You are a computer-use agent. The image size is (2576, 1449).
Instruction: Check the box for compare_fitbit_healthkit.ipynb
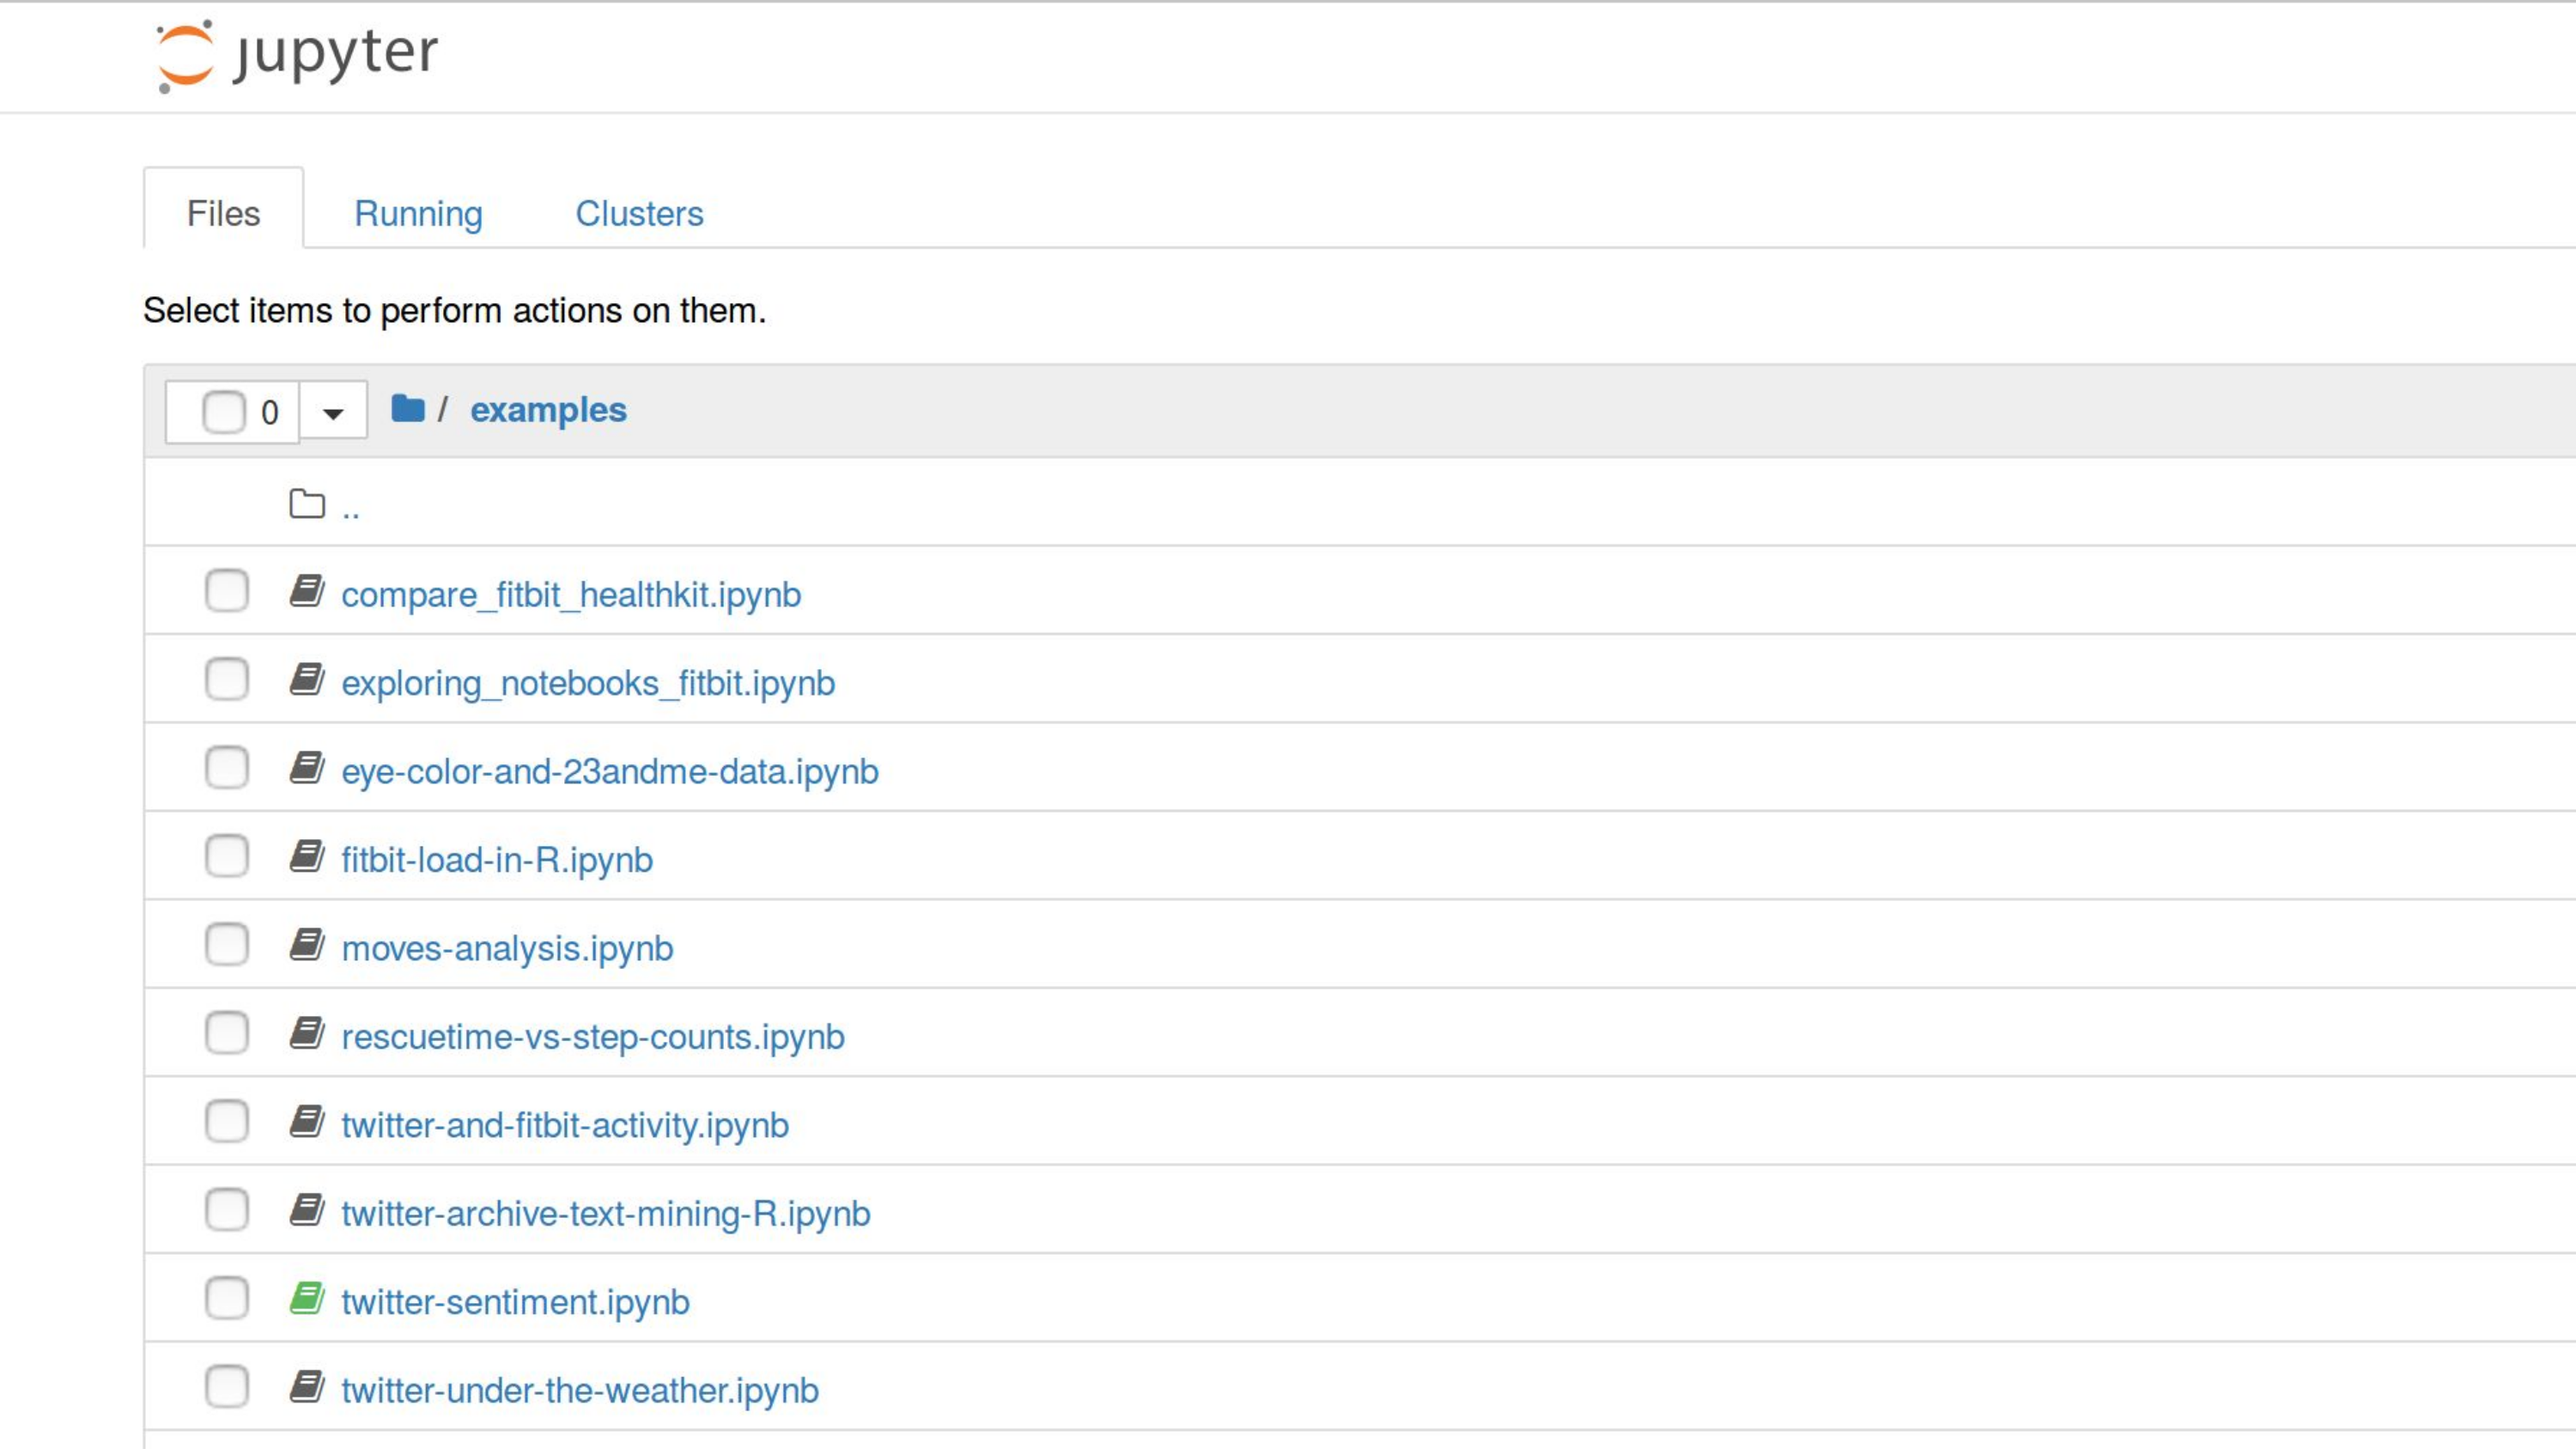227,591
